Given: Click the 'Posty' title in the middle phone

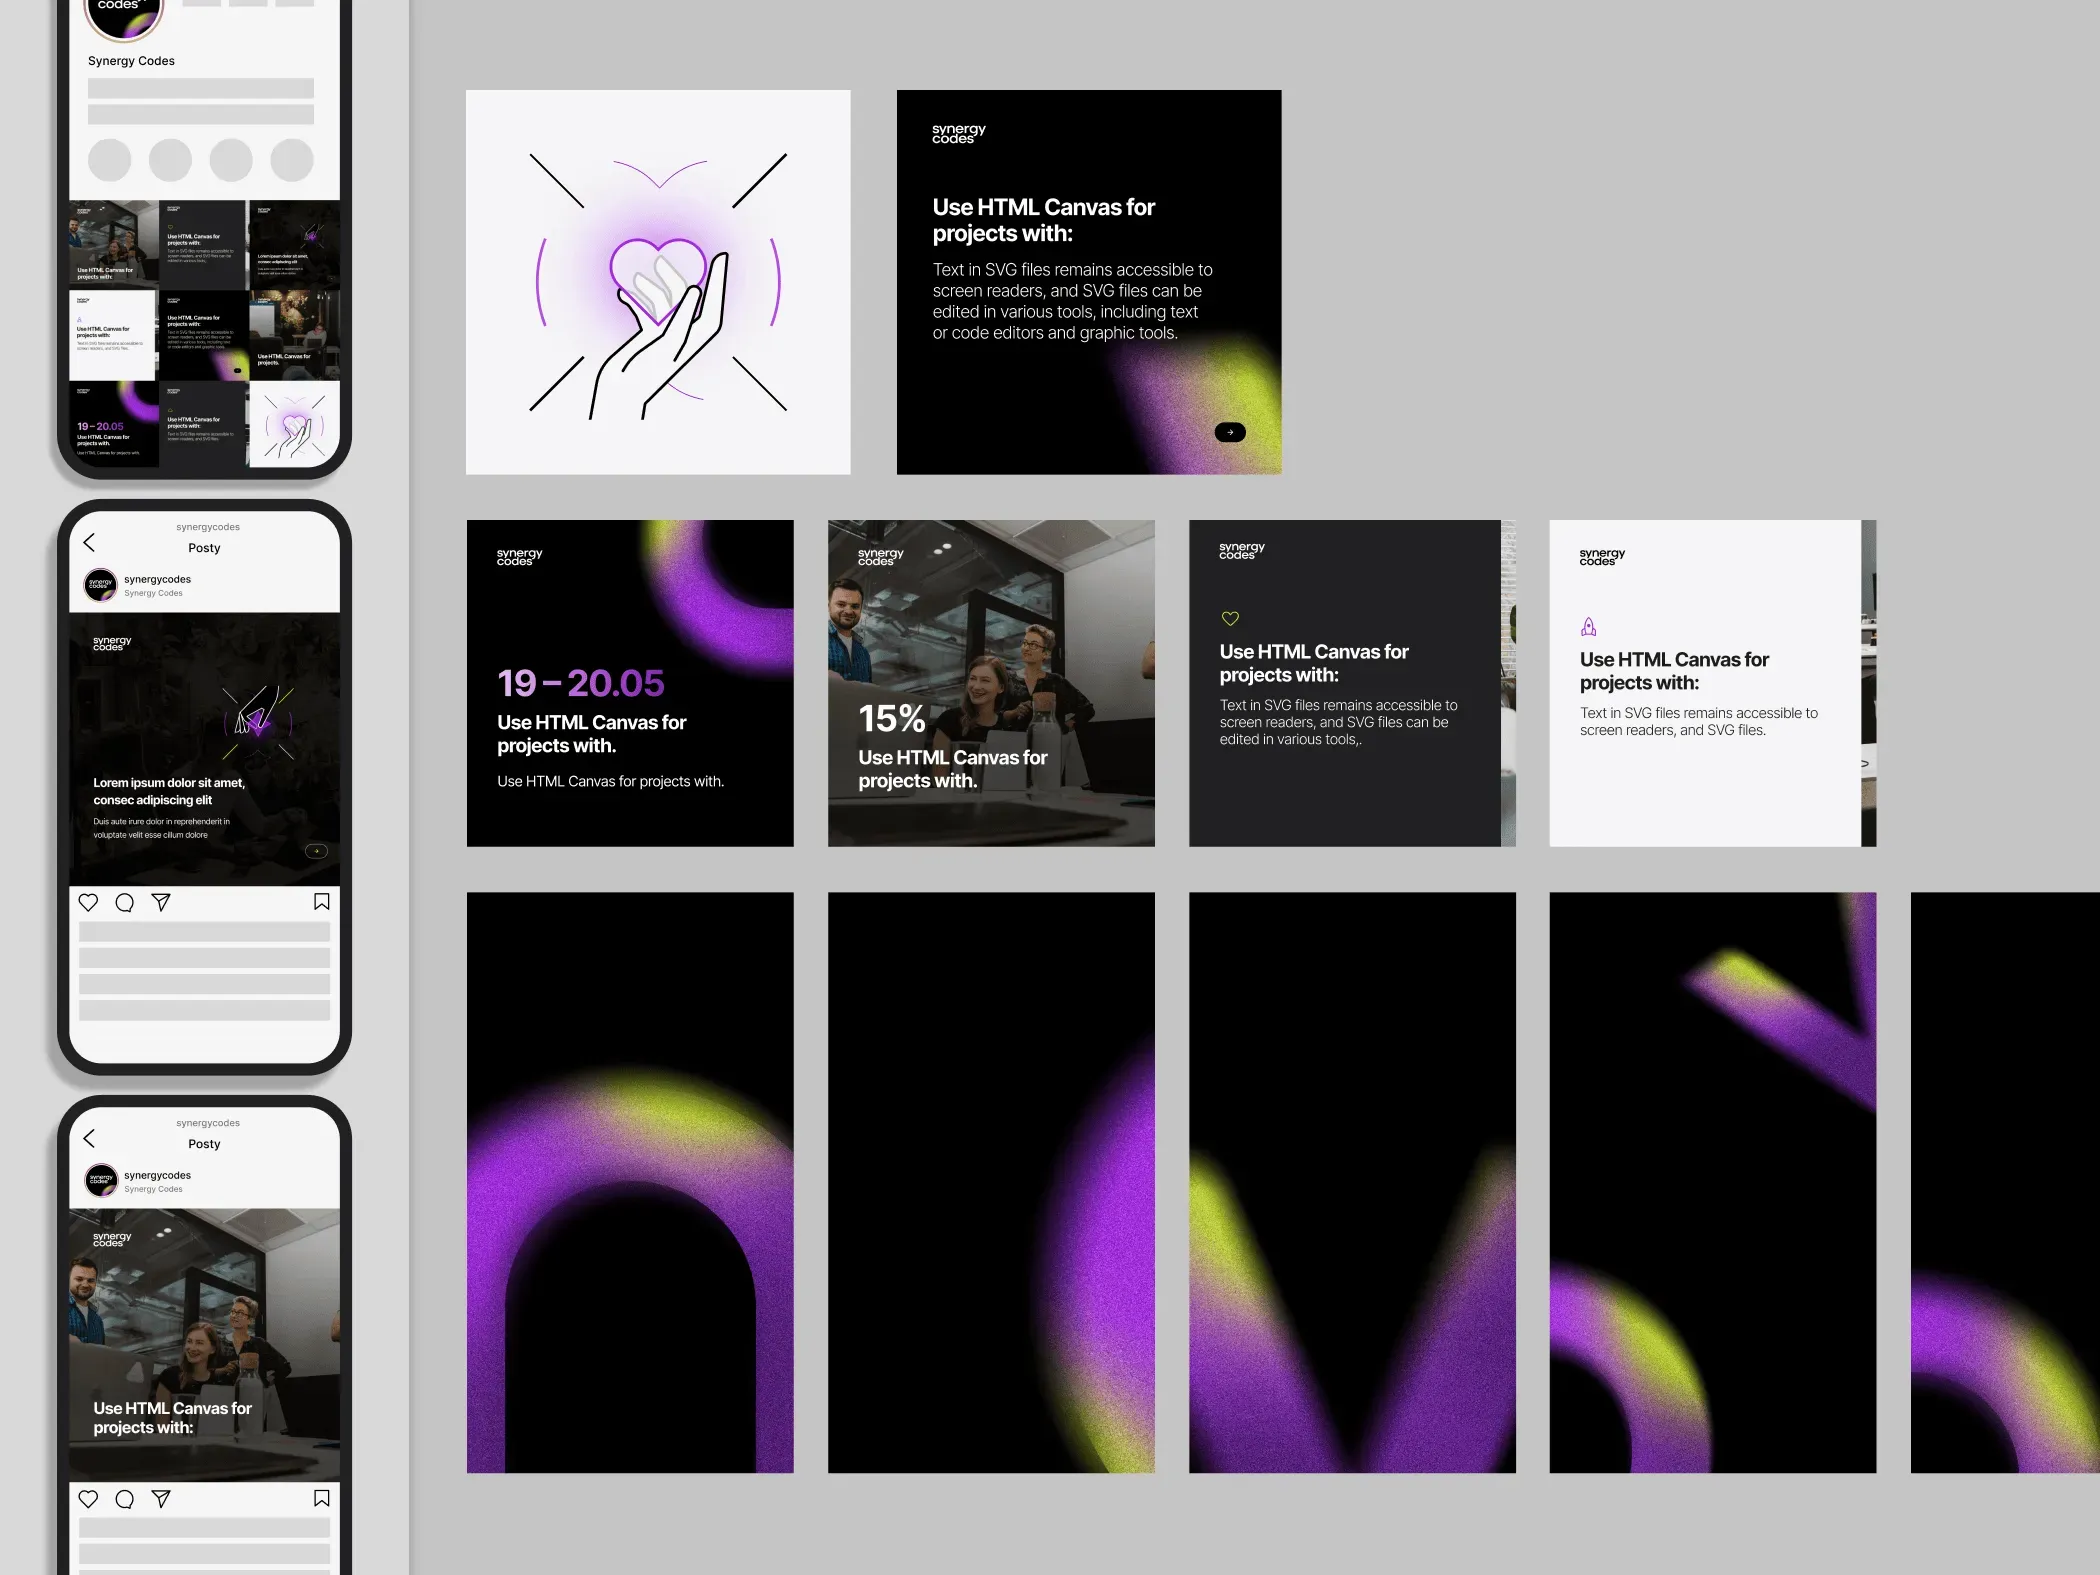Looking at the screenshot, I should coord(204,548).
